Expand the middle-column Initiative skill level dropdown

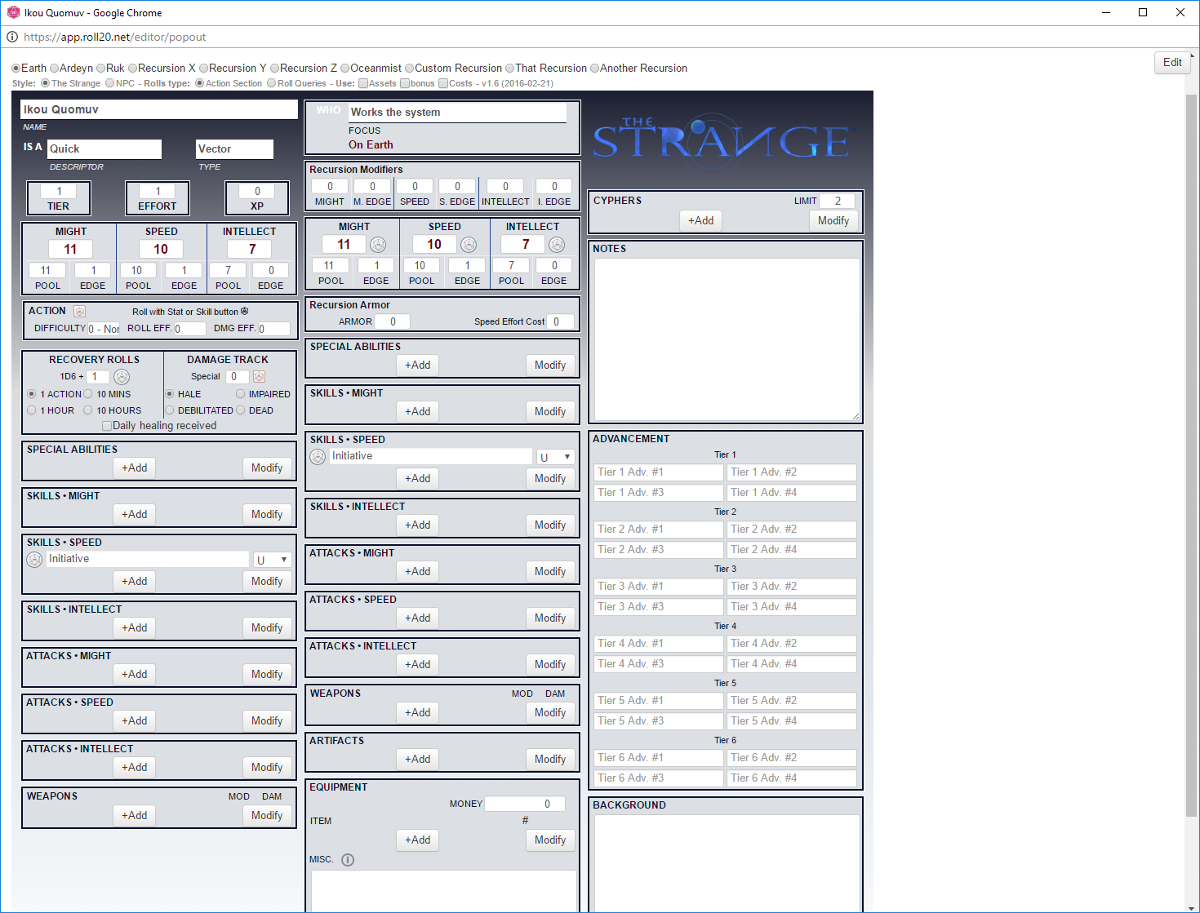pyautogui.click(x=555, y=457)
